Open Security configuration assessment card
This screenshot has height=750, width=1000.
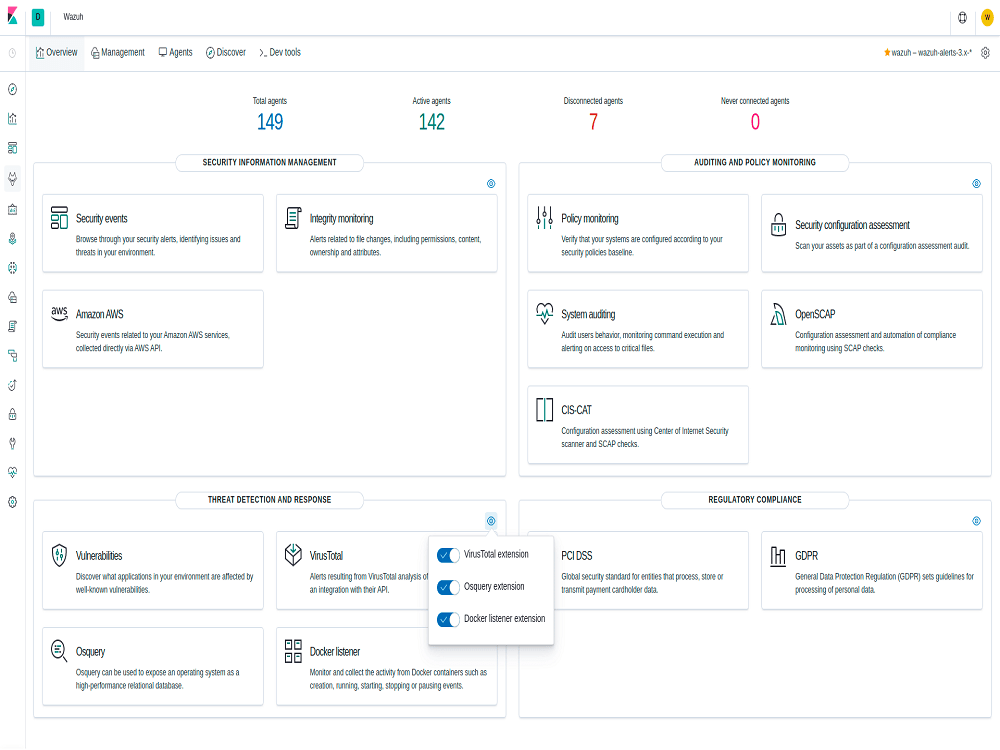[x=872, y=233]
